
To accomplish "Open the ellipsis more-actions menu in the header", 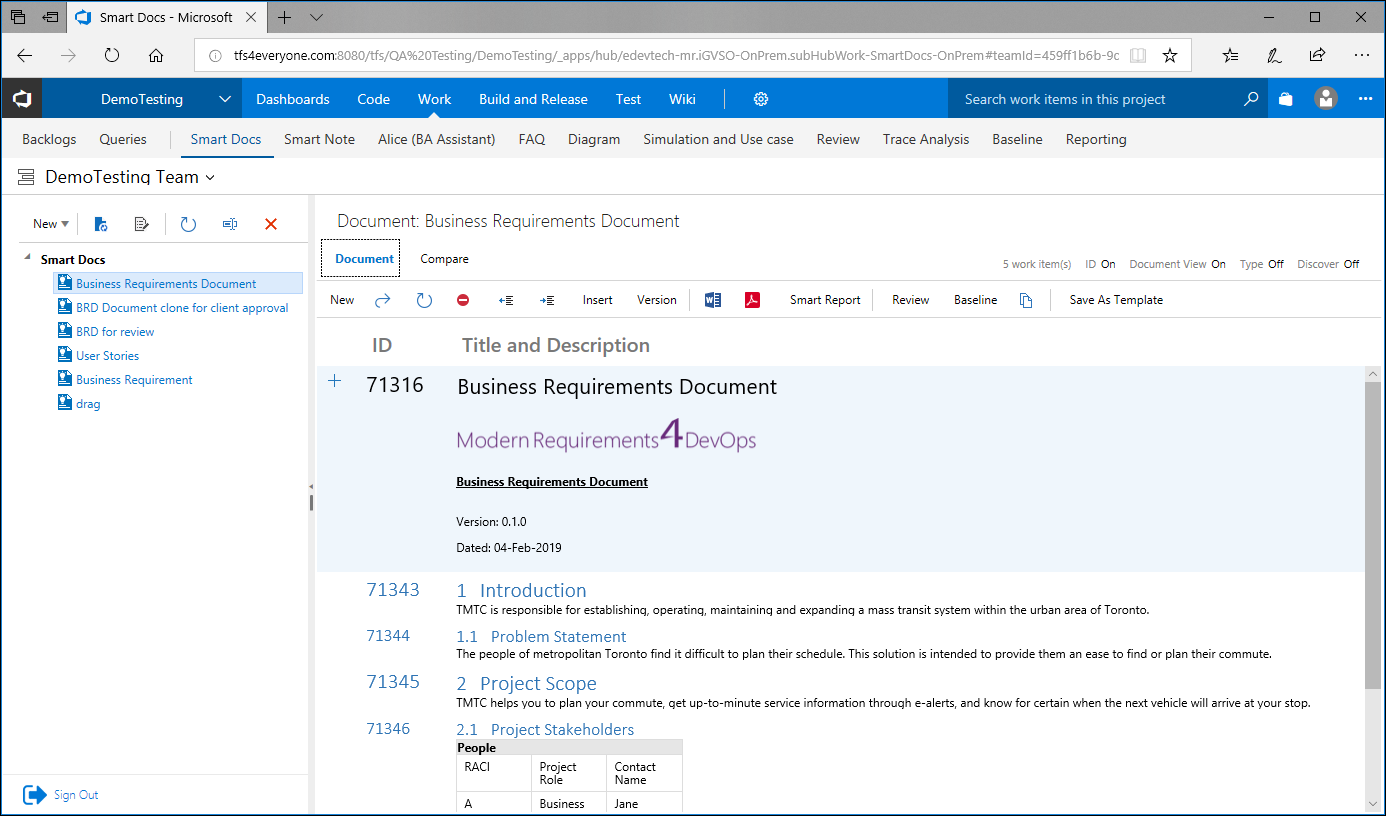I will [1366, 99].
